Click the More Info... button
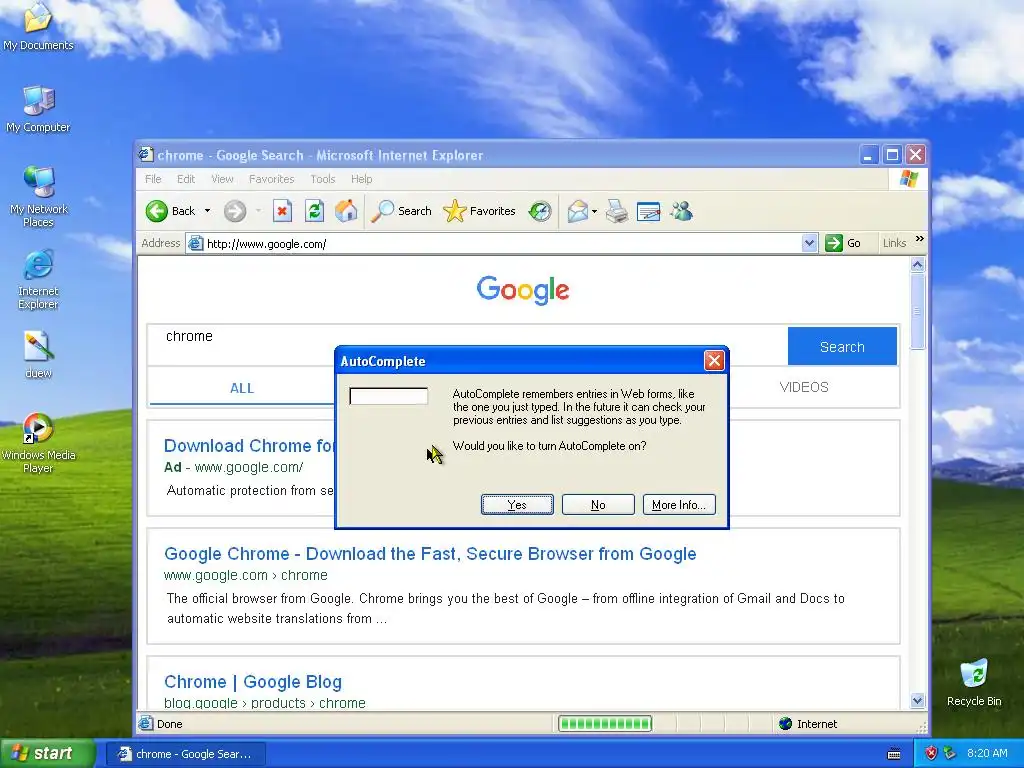The width and height of the screenshot is (1024, 768). tap(679, 504)
